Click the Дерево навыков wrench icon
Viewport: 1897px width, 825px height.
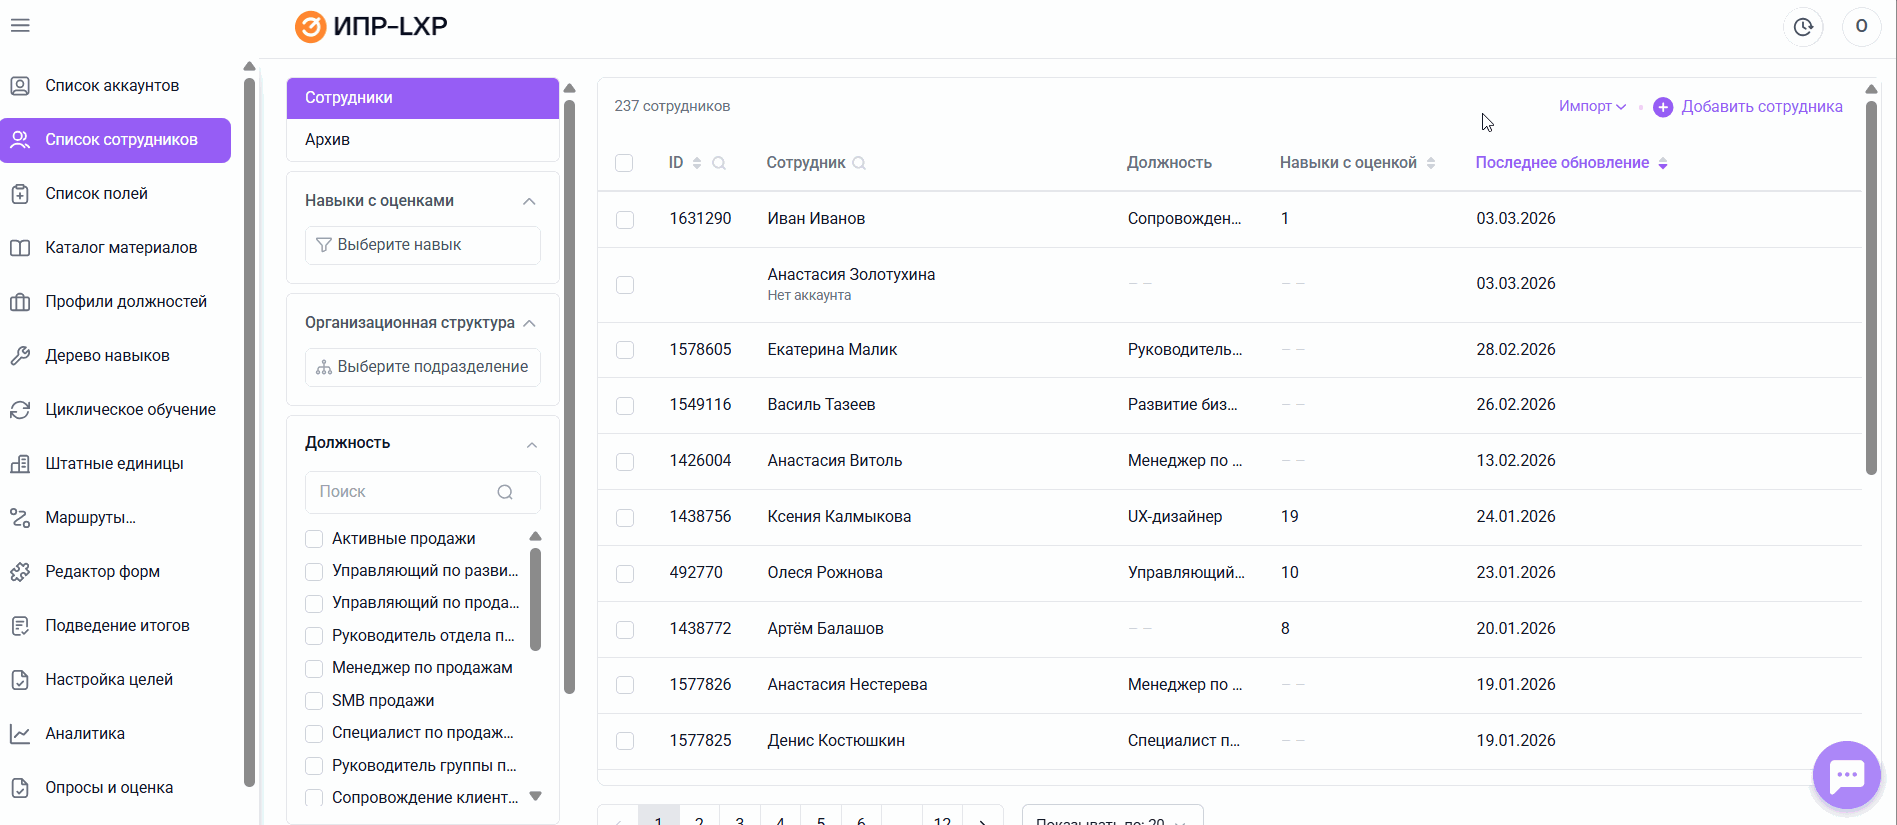click(20, 356)
